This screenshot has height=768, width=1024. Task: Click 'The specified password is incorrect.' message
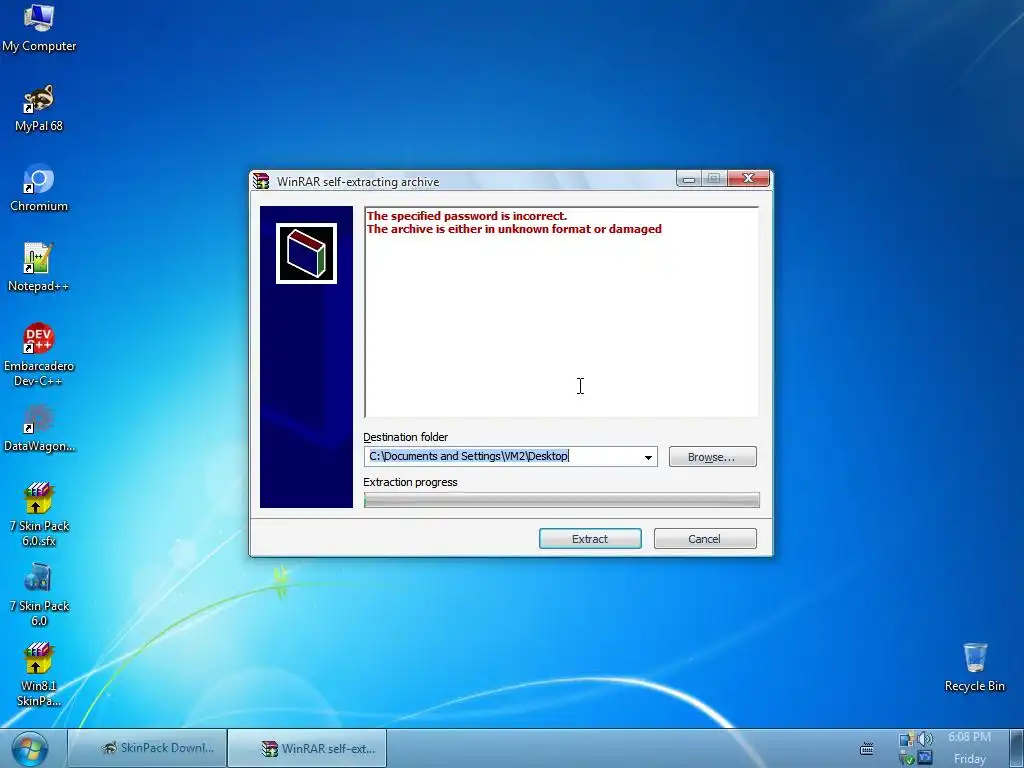click(x=466, y=216)
